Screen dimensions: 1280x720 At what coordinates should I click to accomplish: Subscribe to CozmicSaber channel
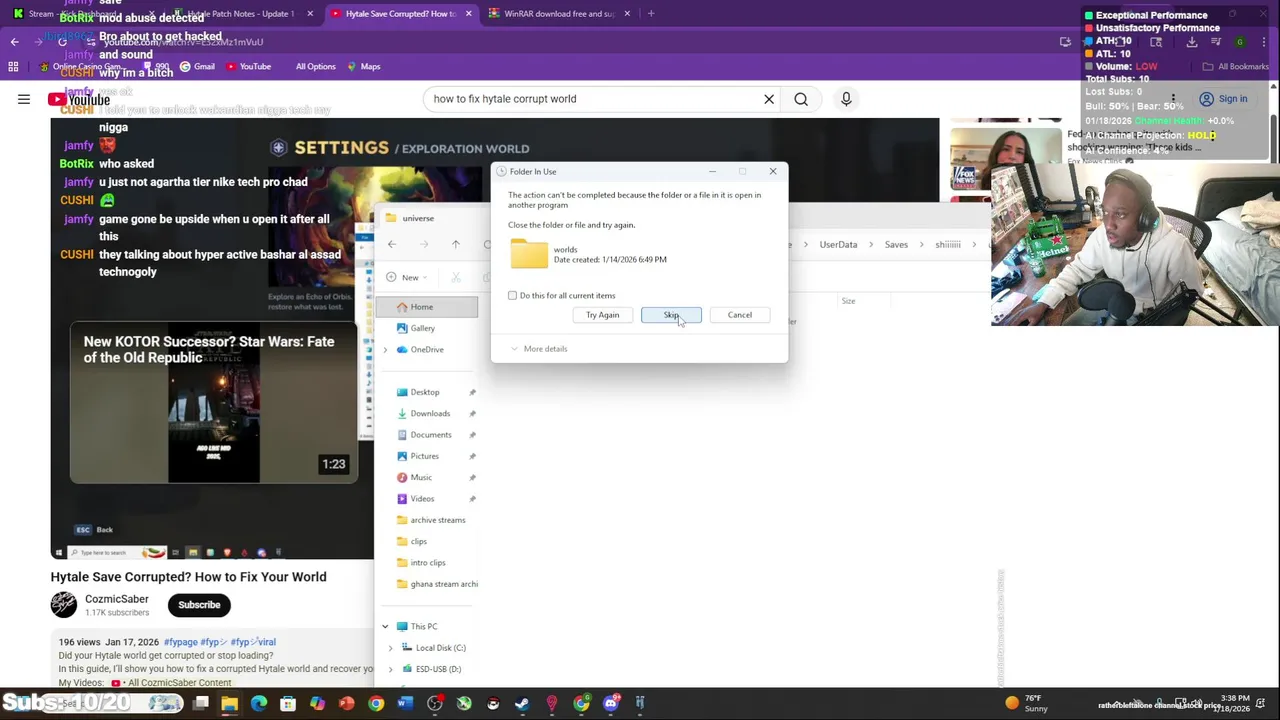pyautogui.click(x=199, y=605)
